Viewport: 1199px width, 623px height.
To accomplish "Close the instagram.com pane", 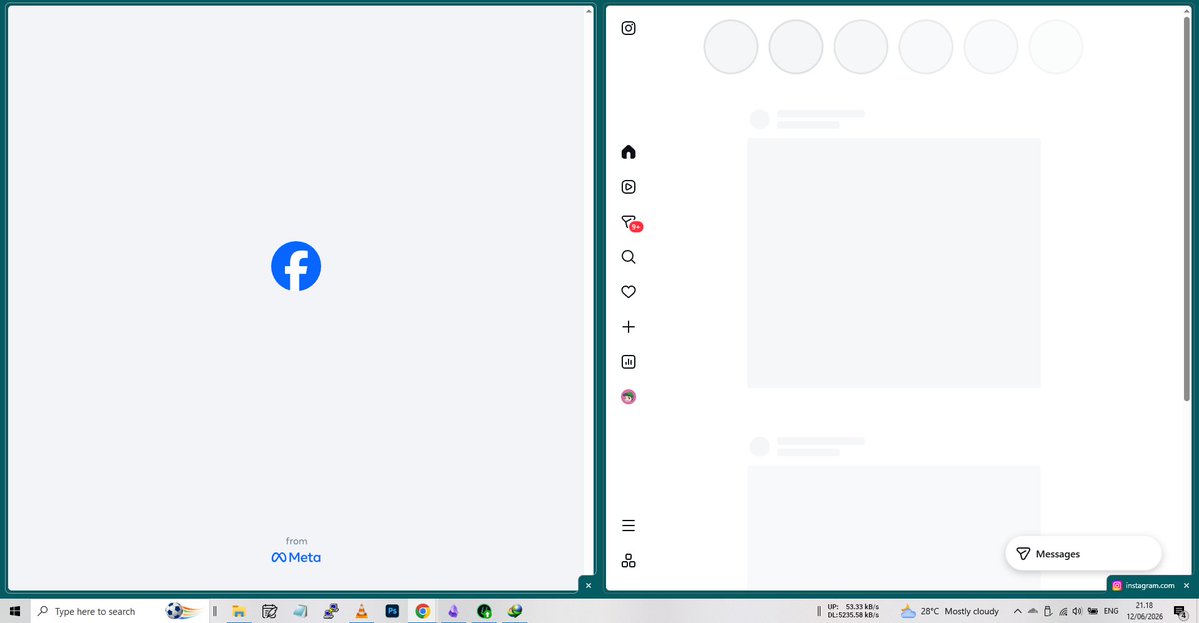I will [x=1186, y=586].
